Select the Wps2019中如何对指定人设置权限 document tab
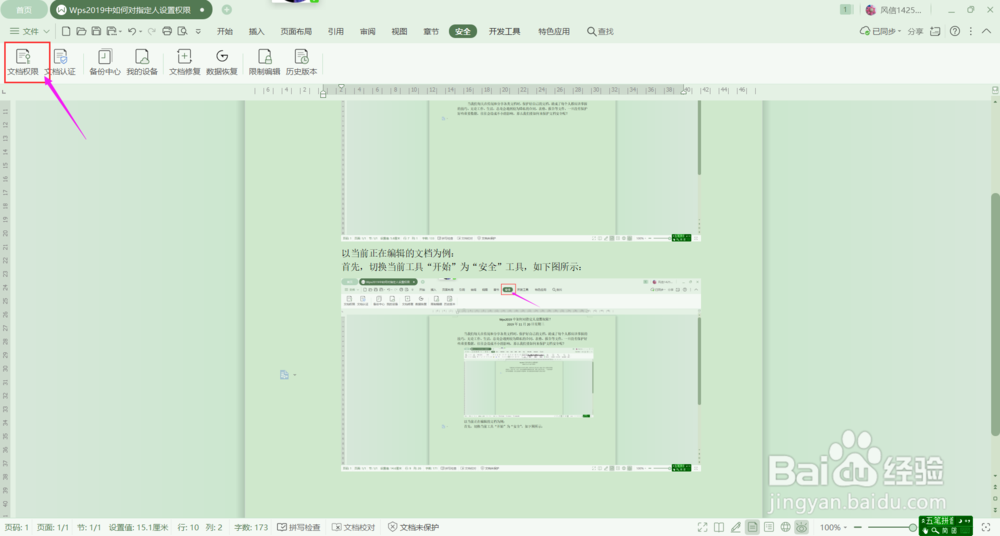 click(x=131, y=10)
